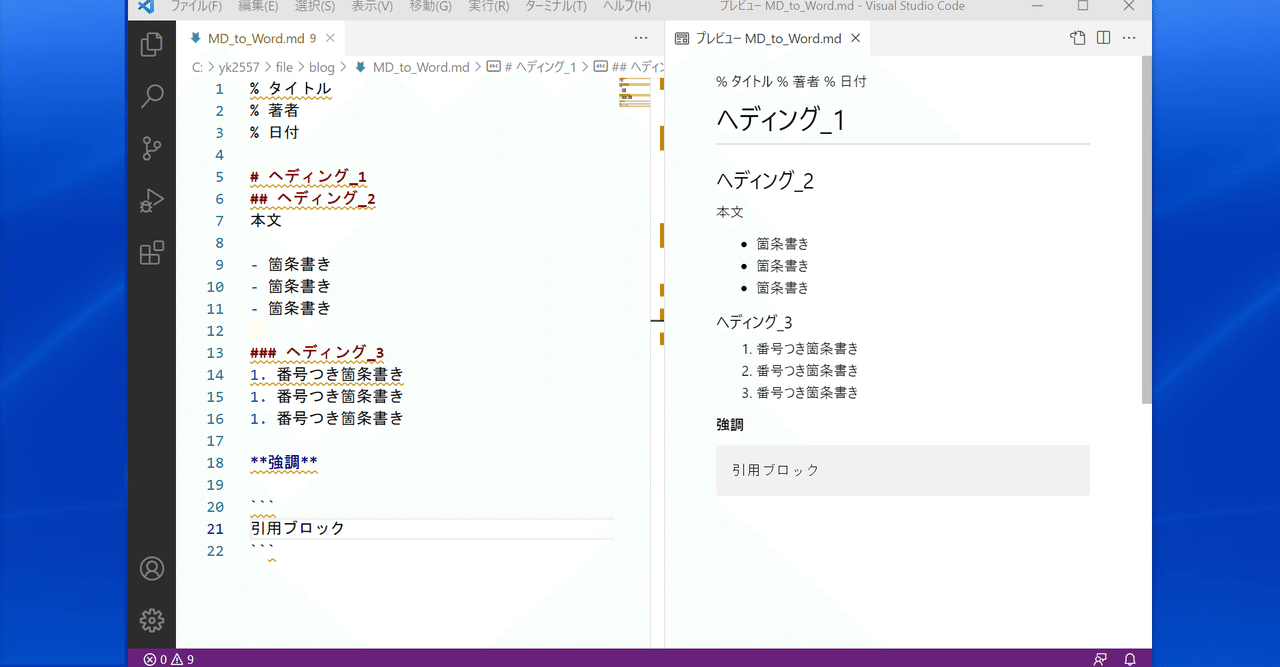Screen dimensions: 1280x667
Task: Open notifications bell in status bar
Action: [1130, 659]
